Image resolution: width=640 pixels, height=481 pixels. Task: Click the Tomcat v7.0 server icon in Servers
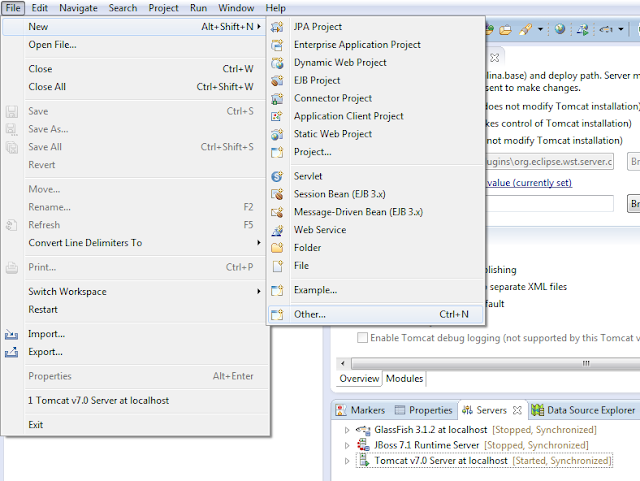click(364, 461)
